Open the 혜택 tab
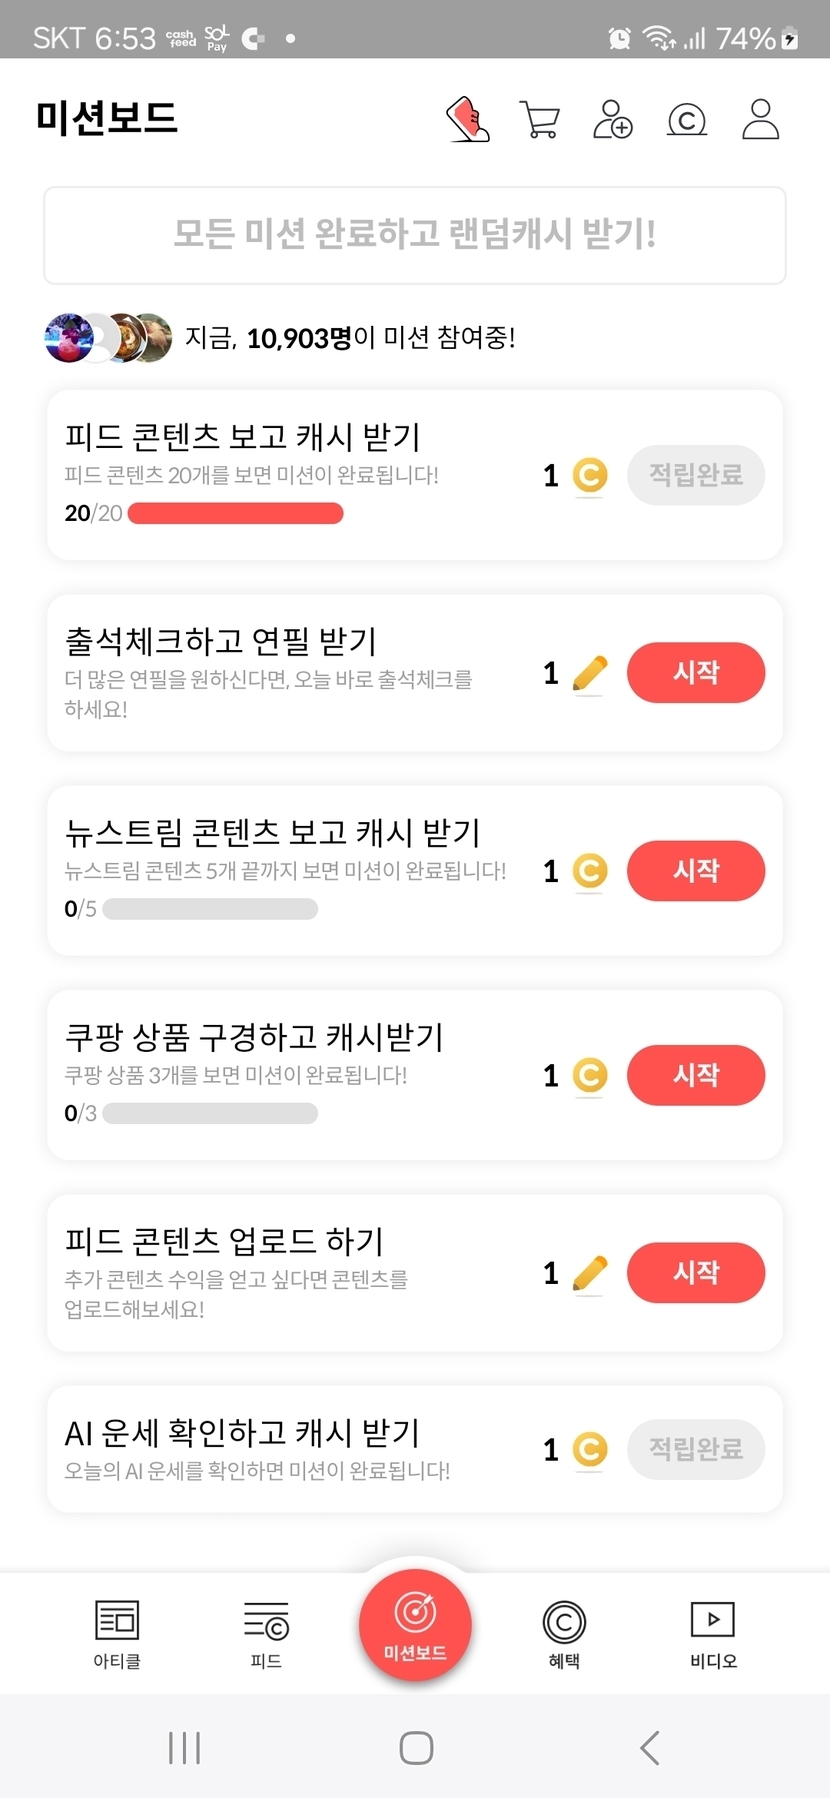This screenshot has width=830, height=1798. [x=564, y=1632]
